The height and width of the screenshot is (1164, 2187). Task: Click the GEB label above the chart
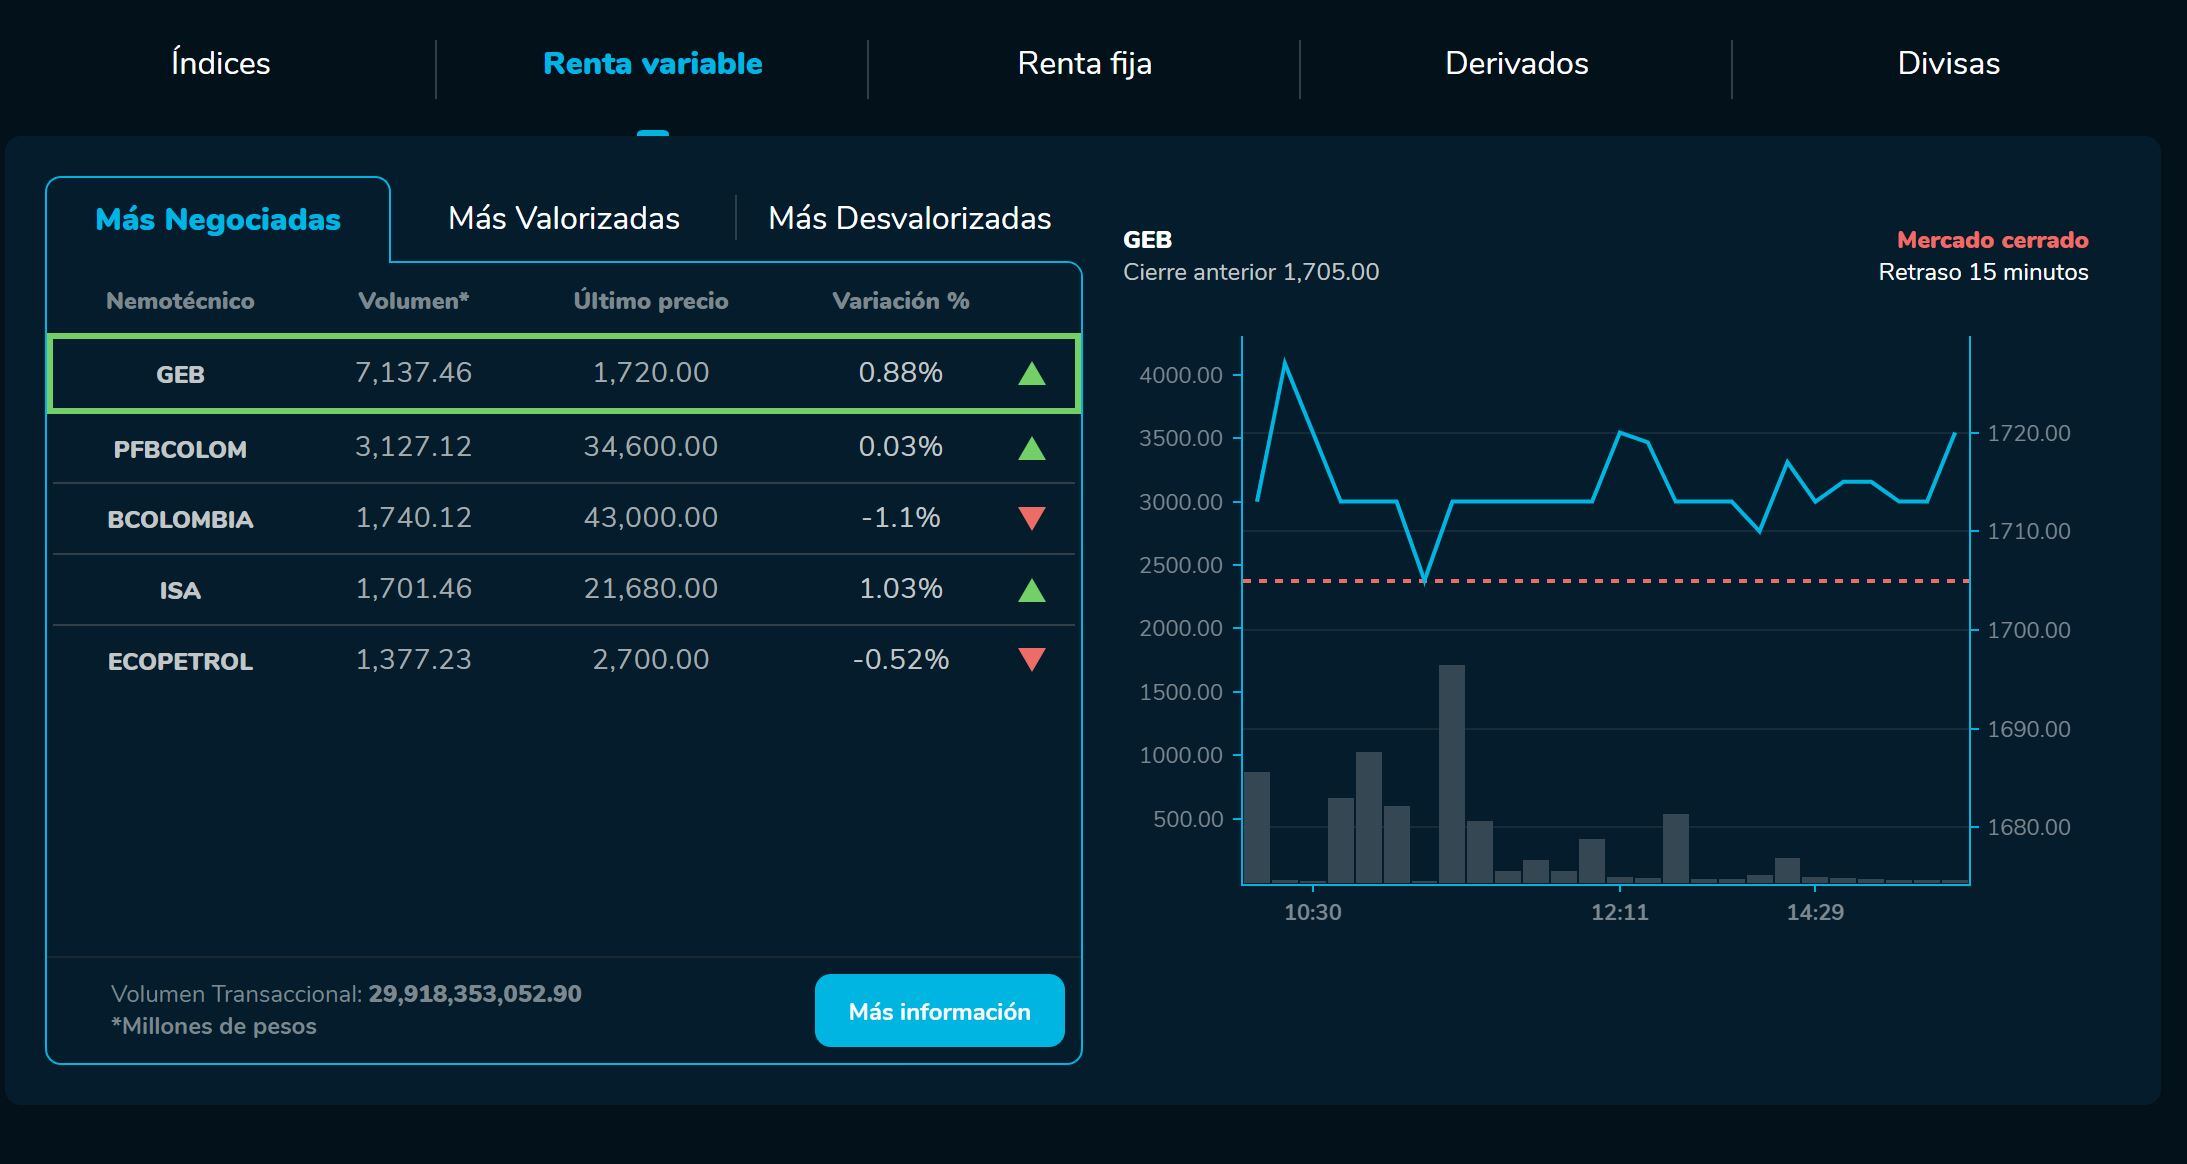(x=1146, y=239)
